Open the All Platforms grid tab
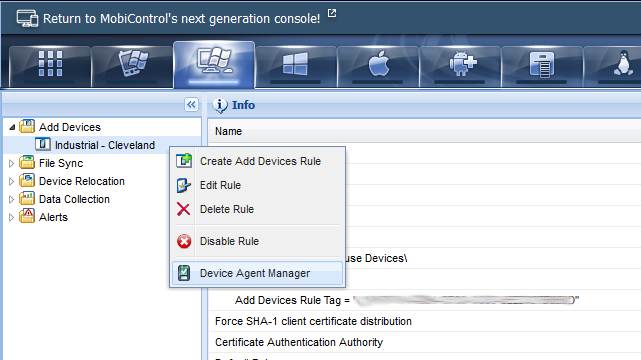The image size is (641, 360). [x=50, y=67]
